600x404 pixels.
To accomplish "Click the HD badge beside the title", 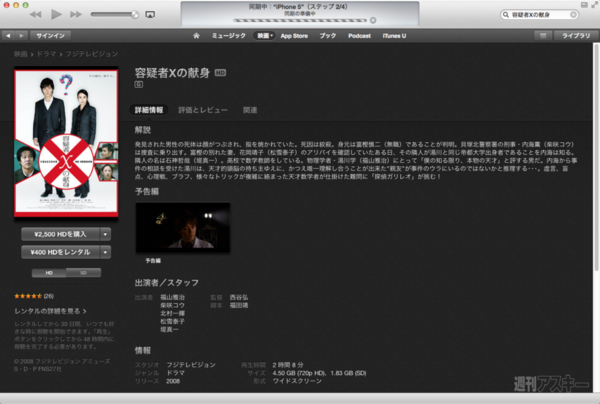I will 220,73.
